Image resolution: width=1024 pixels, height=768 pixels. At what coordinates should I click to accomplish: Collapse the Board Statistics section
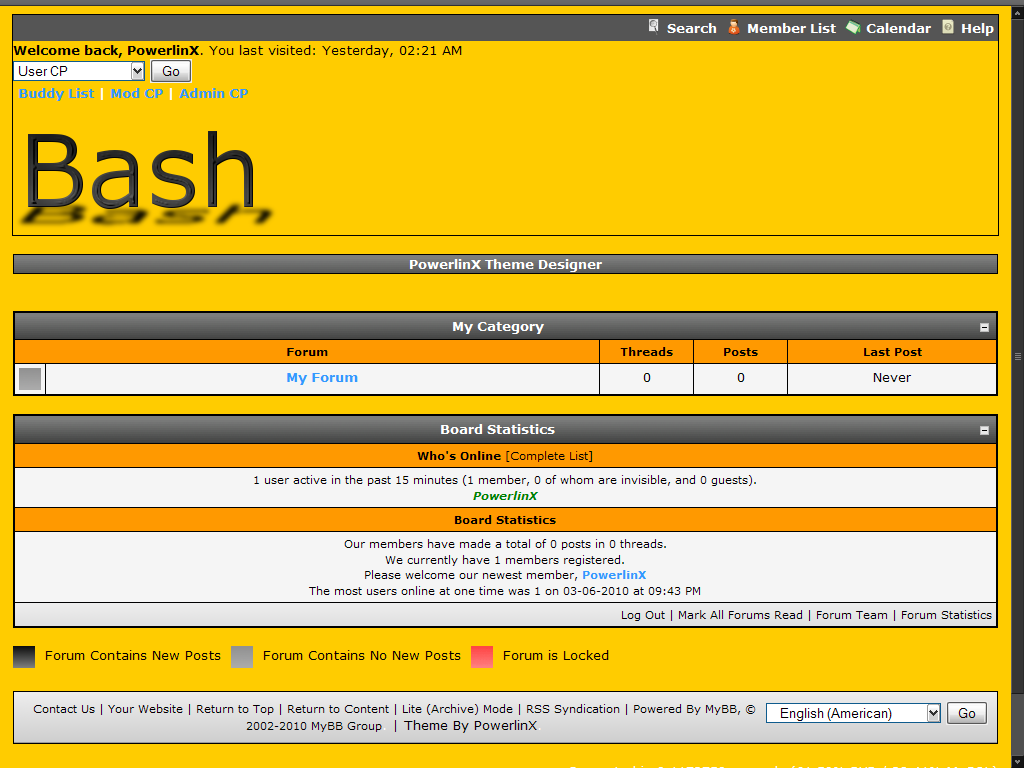coord(984,430)
